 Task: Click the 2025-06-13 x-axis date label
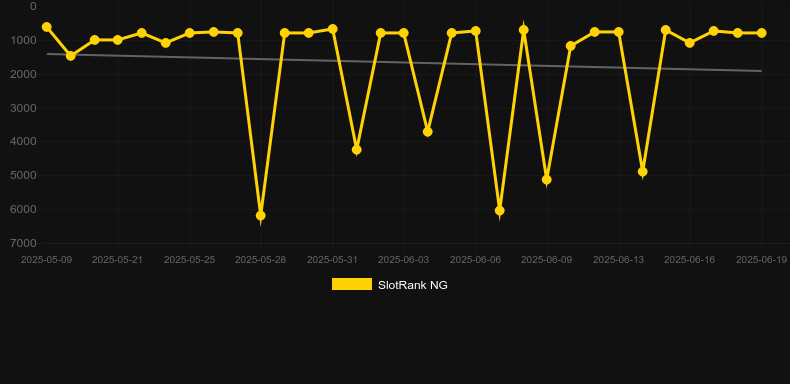point(618,260)
